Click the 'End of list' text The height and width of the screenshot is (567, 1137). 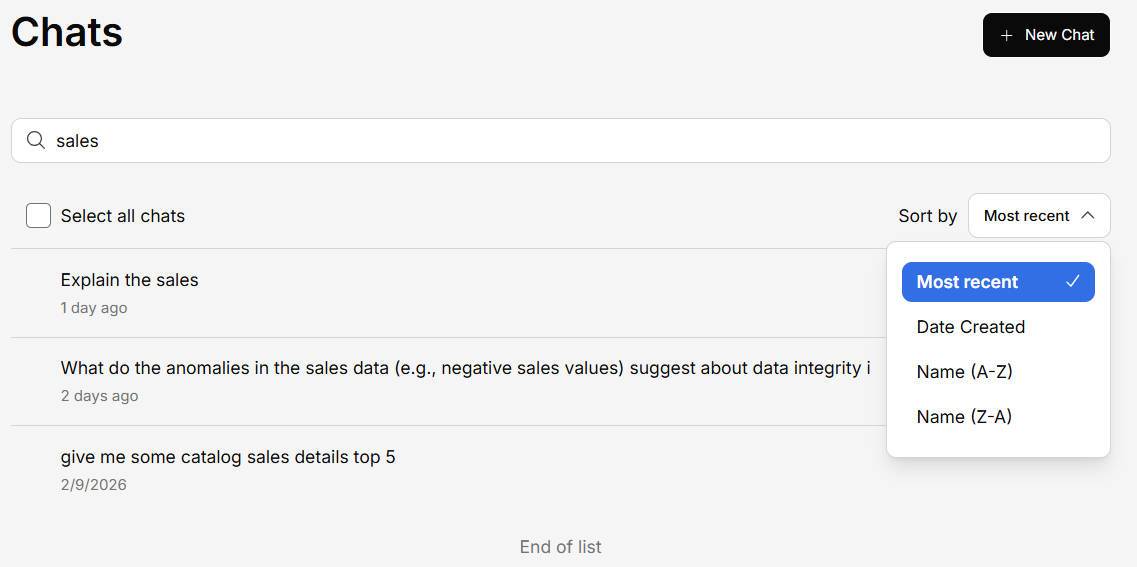[x=560, y=547]
